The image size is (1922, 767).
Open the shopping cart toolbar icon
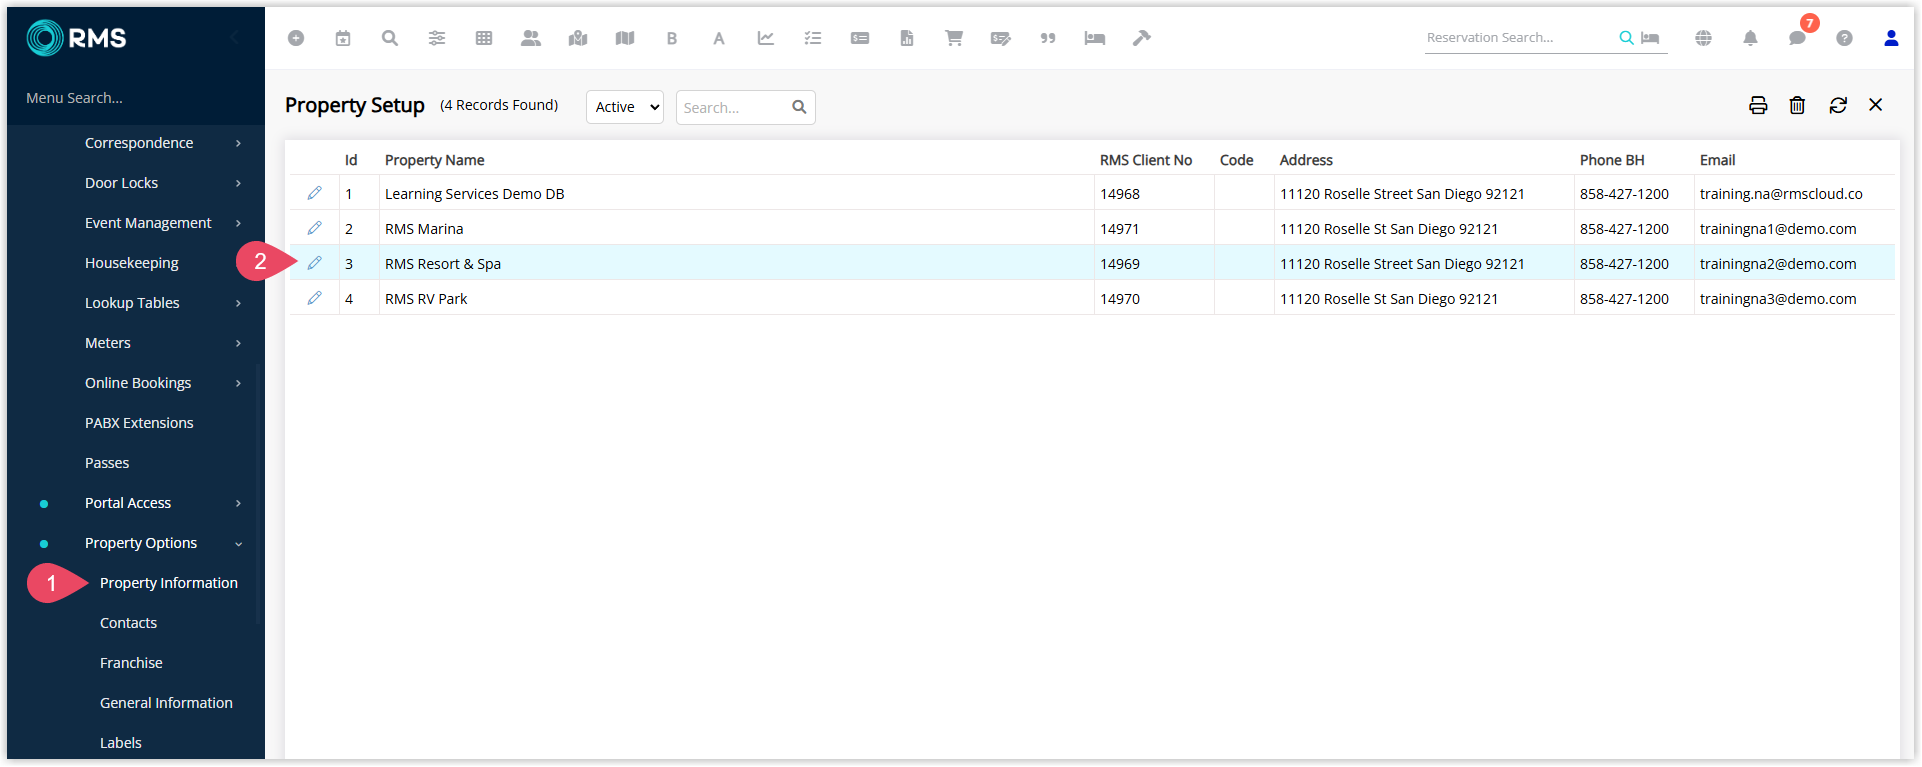click(953, 38)
